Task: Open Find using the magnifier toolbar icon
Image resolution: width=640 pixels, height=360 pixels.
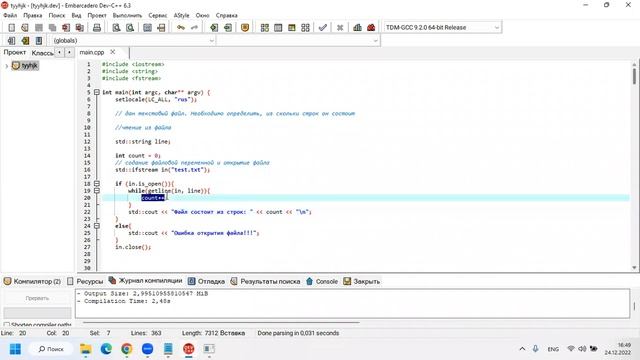Action: (x=116, y=28)
